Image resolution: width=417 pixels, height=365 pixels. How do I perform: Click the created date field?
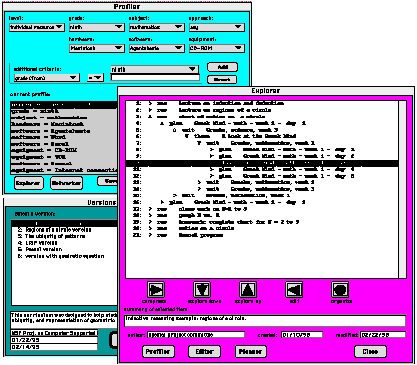click(x=302, y=335)
